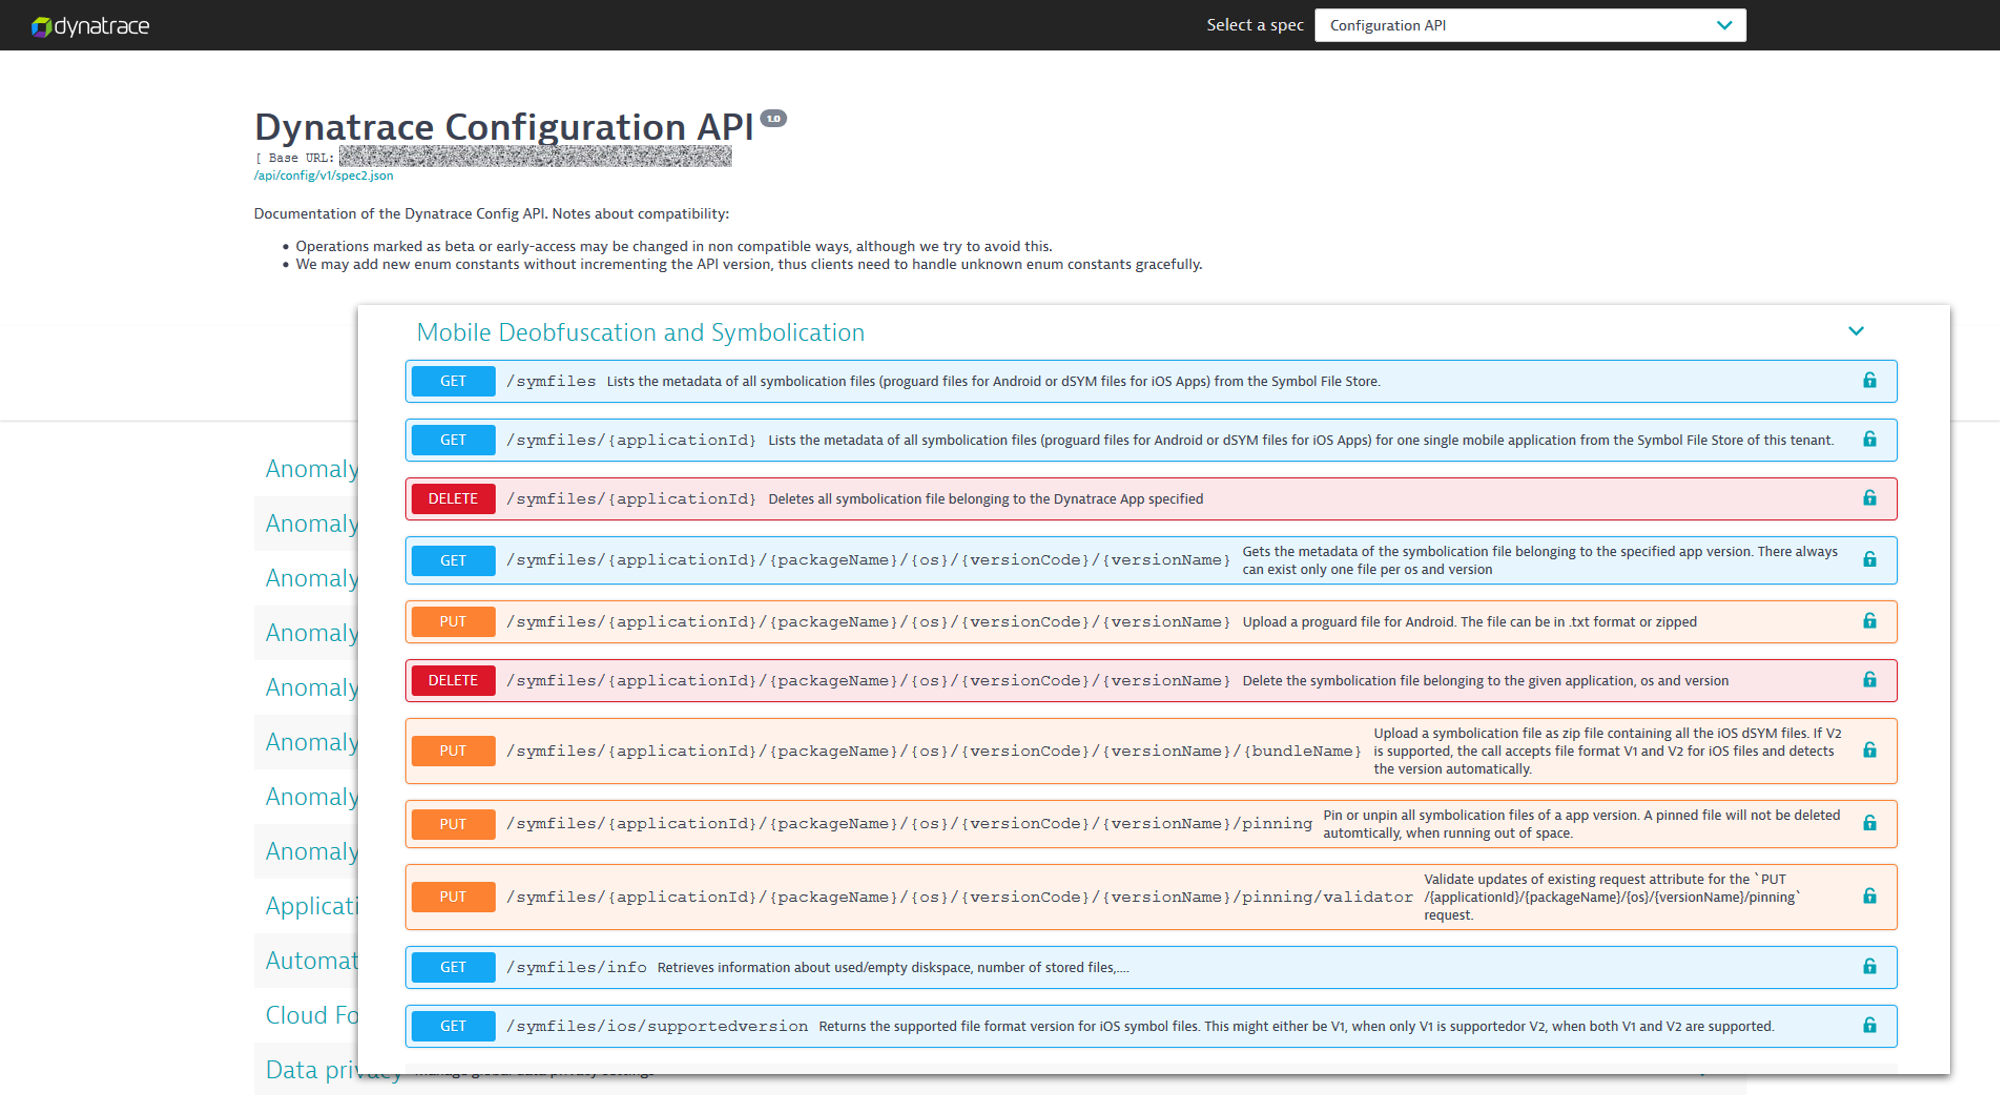Expand GET /symfiles/{applicationId} operation
2000x1095 pixels.
coord(1150,440)
